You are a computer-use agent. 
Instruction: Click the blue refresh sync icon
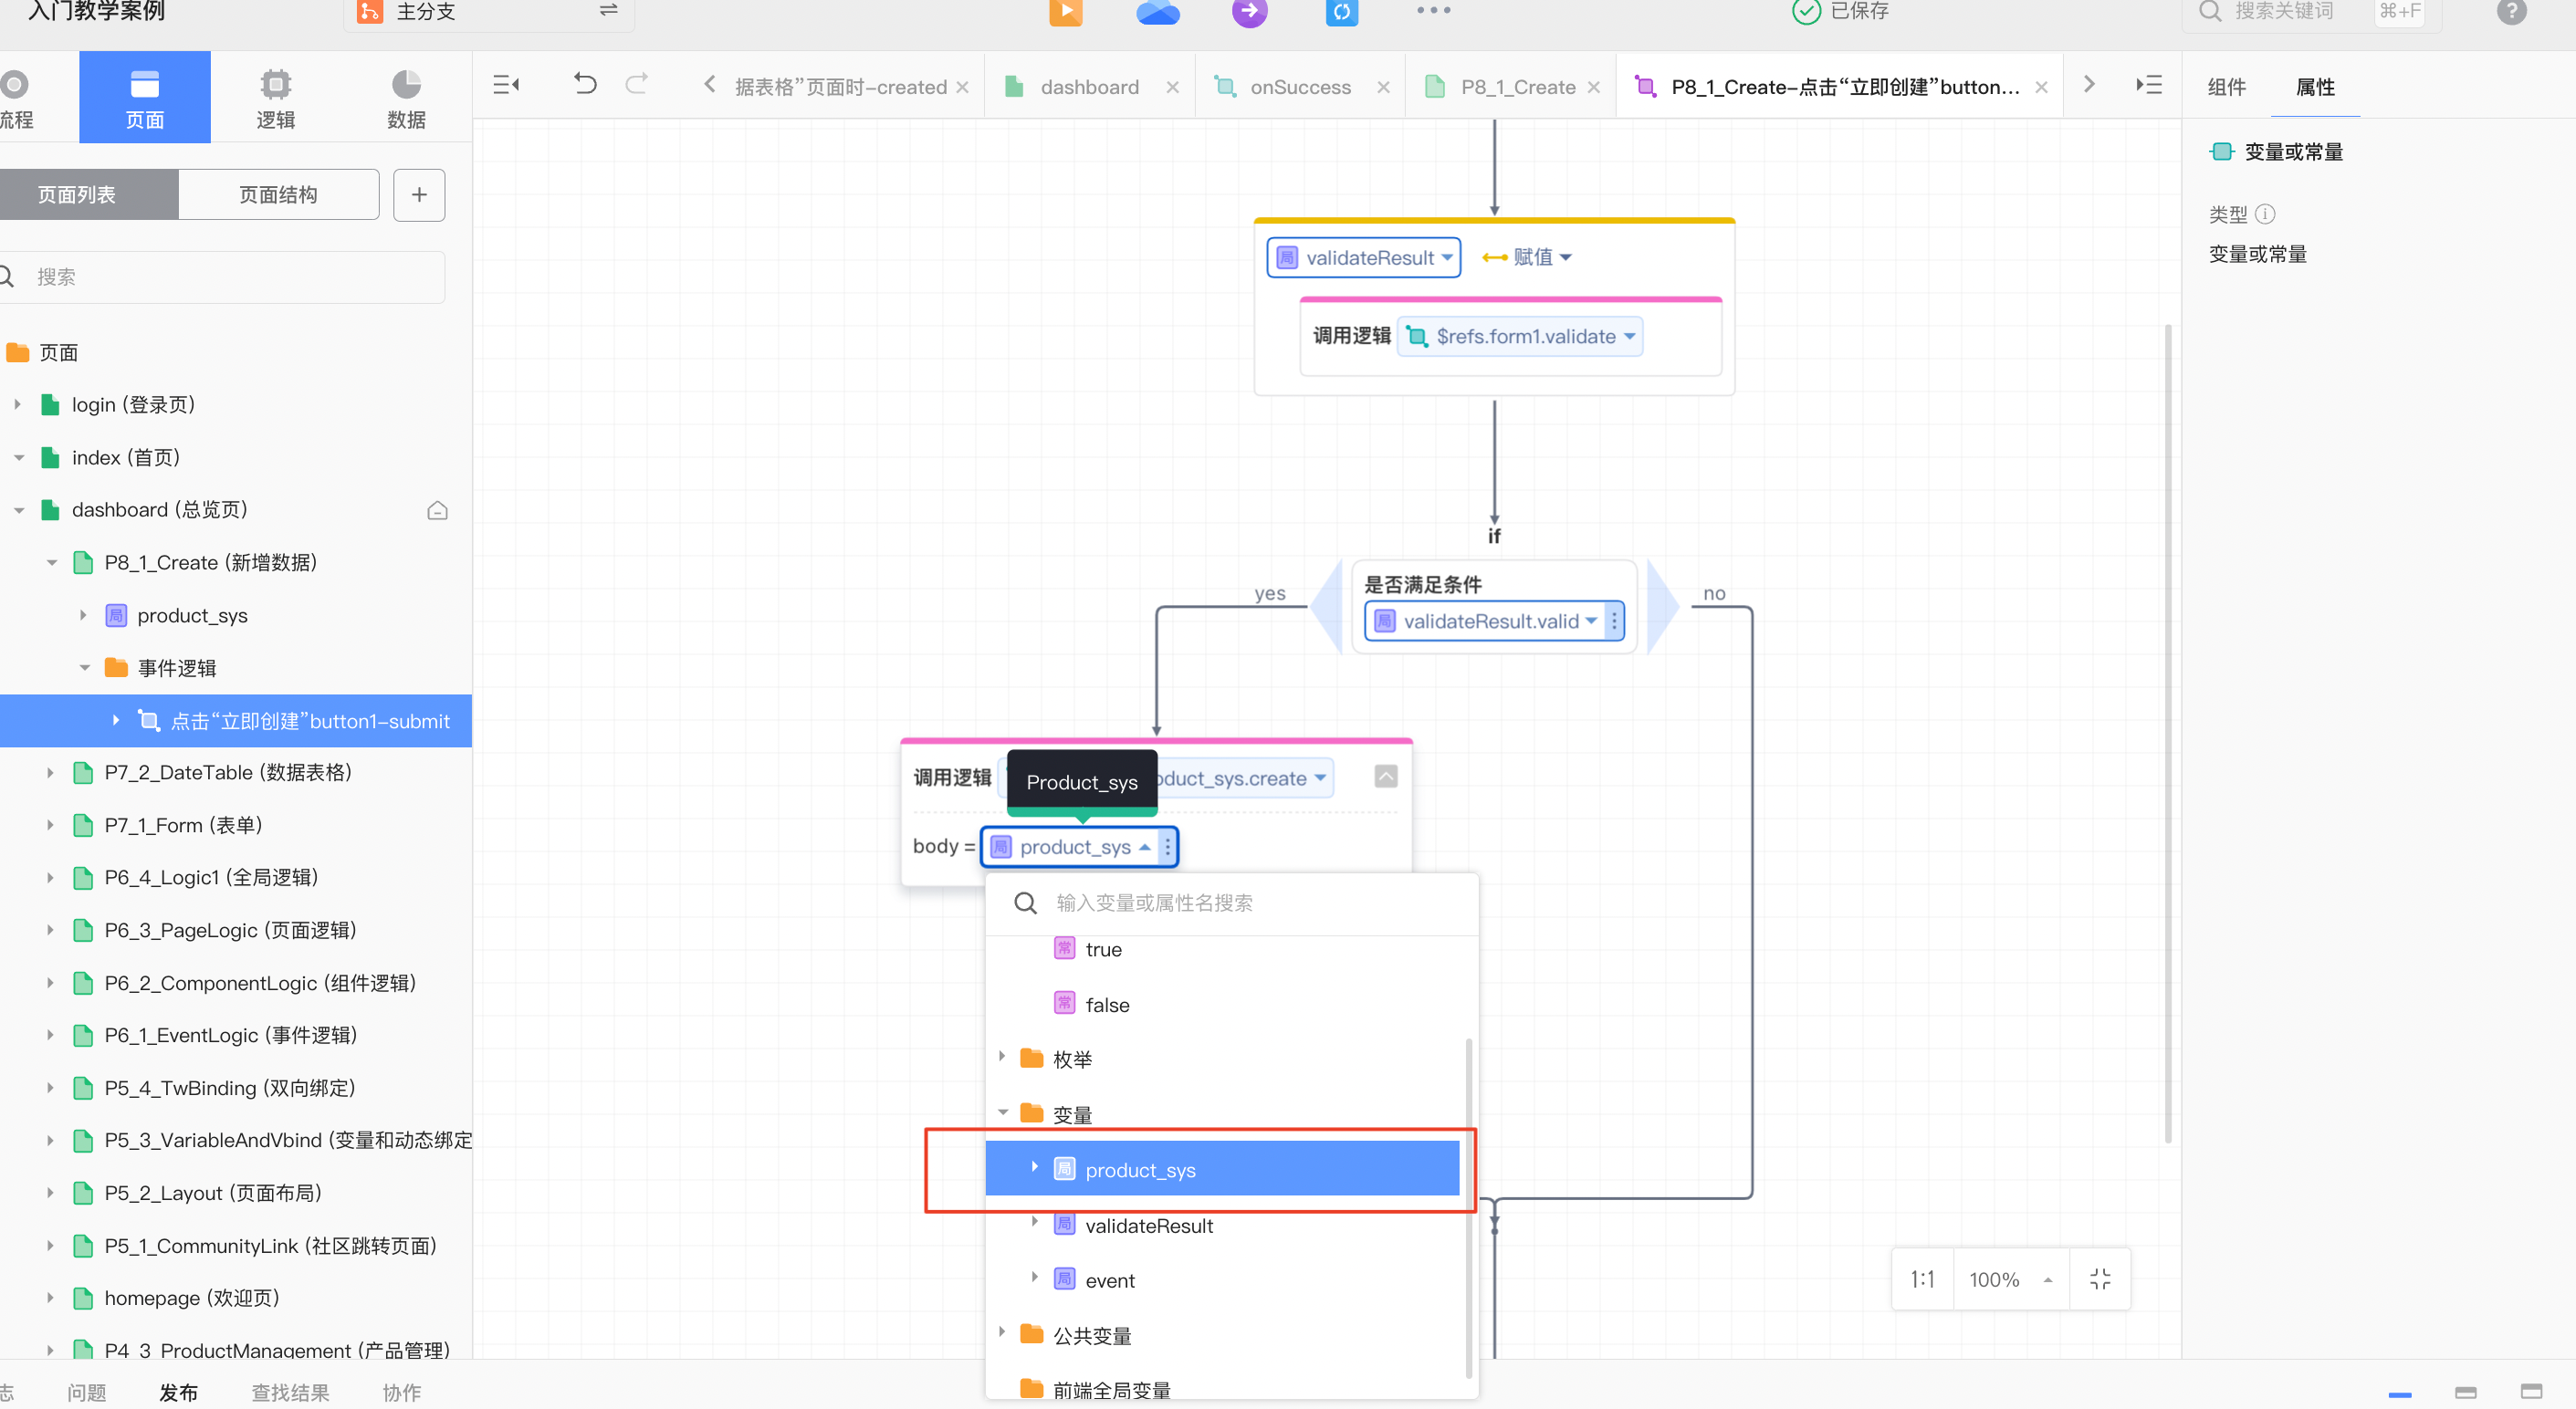[x=1341, y=12]
